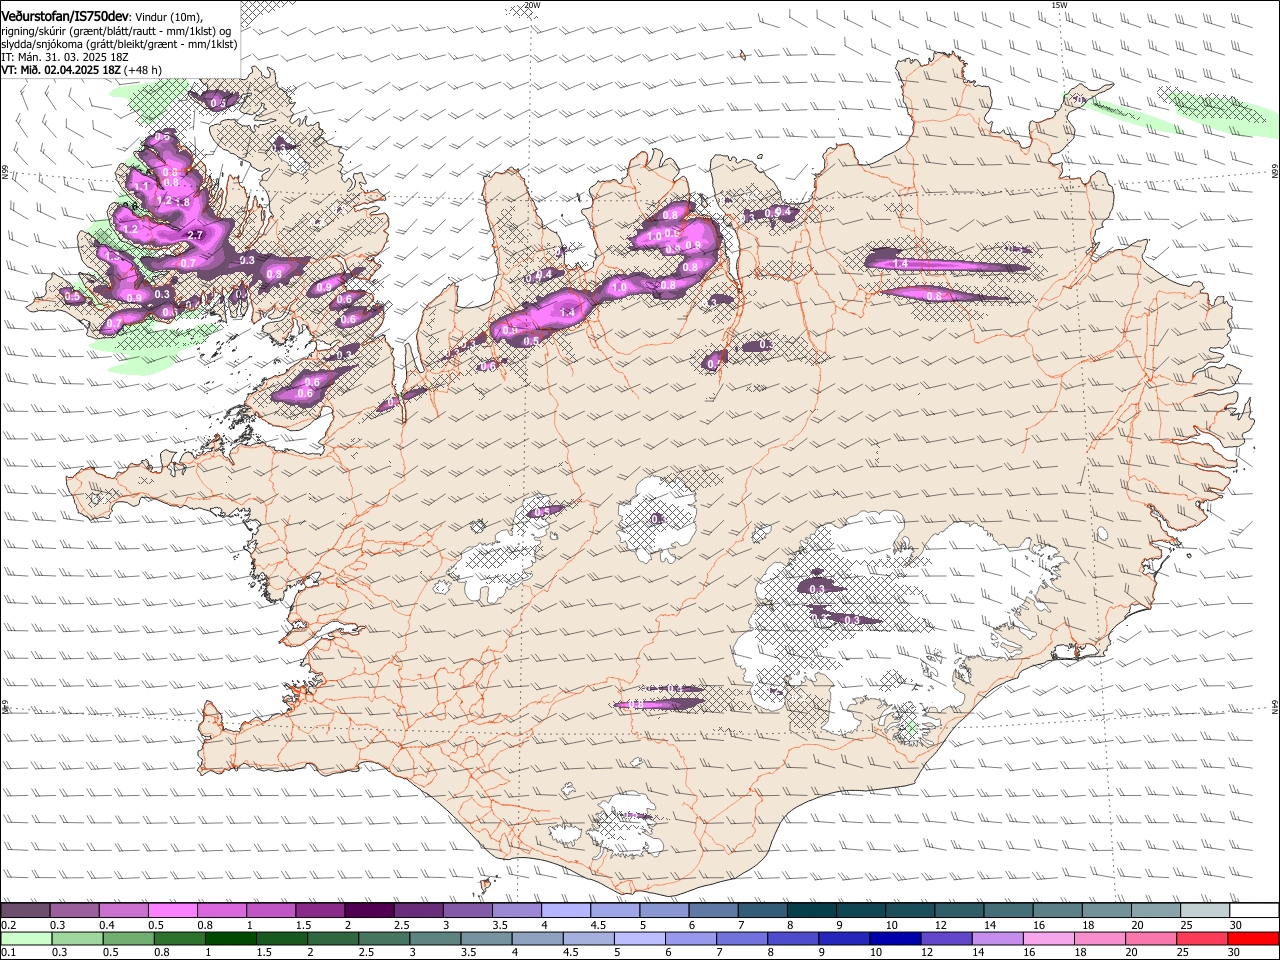Click the darkest purple swatch at 2 in snow scale
Viewport: 1280px width, 960px height.
click(369, 910)
